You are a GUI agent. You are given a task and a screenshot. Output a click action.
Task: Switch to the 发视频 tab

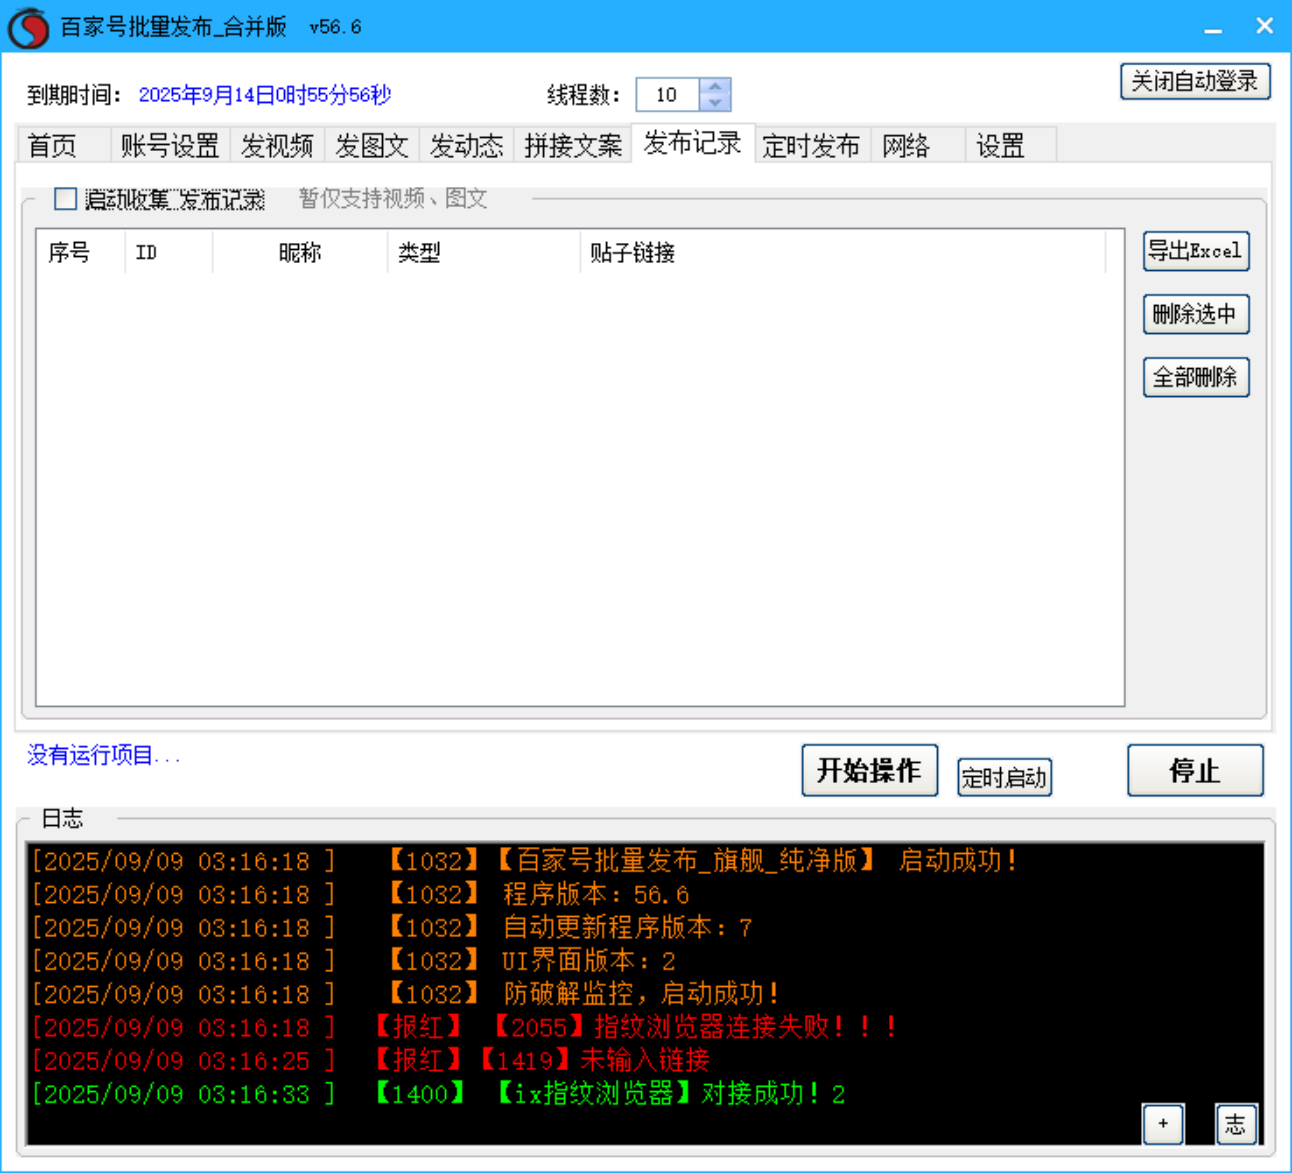[x=277, y=146]
